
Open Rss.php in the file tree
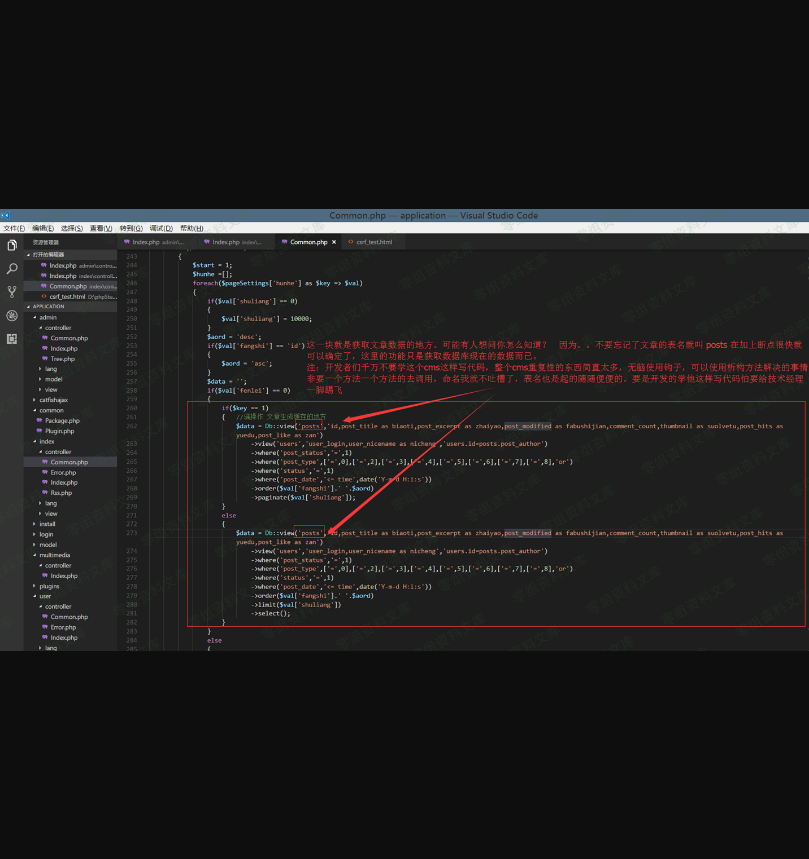(61, 493)
